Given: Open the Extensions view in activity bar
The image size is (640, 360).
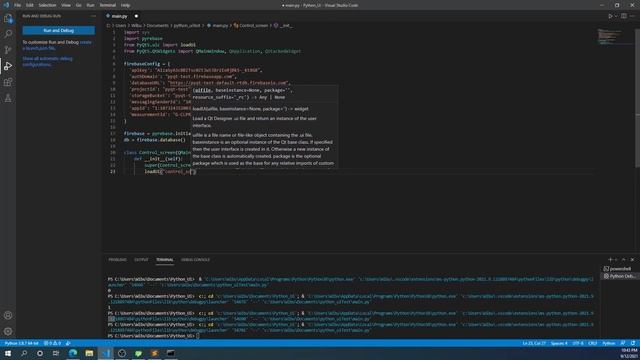Looking at the screenshot, I should click(x=8, y=82).
